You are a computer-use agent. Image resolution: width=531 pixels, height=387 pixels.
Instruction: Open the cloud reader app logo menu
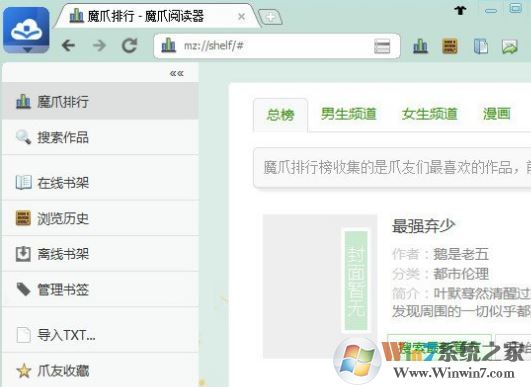26,31
